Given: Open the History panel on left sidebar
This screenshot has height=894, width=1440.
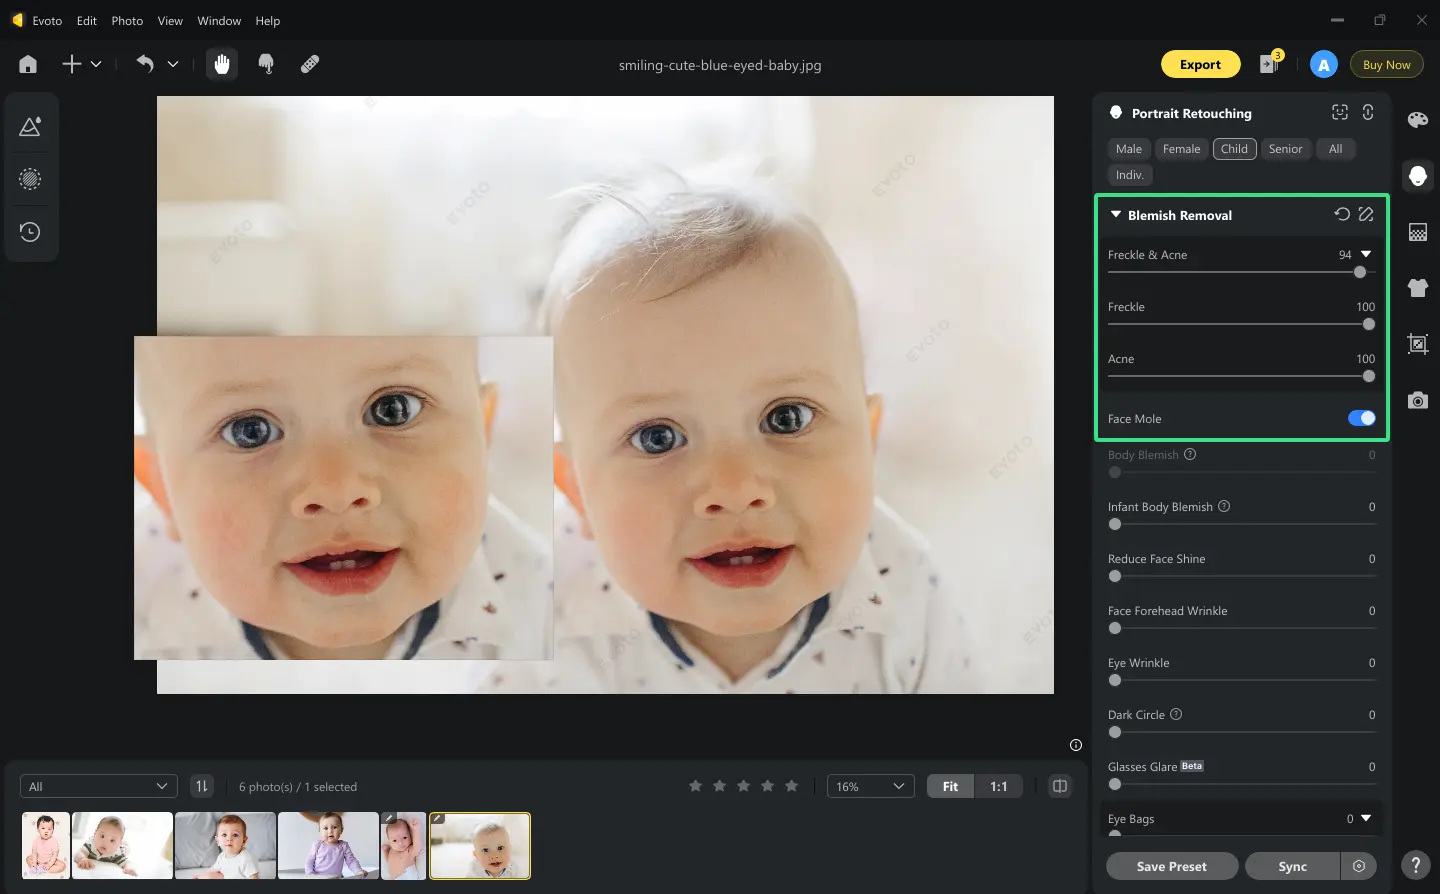Looking at the screenshot, I should (x=30, y=231).
